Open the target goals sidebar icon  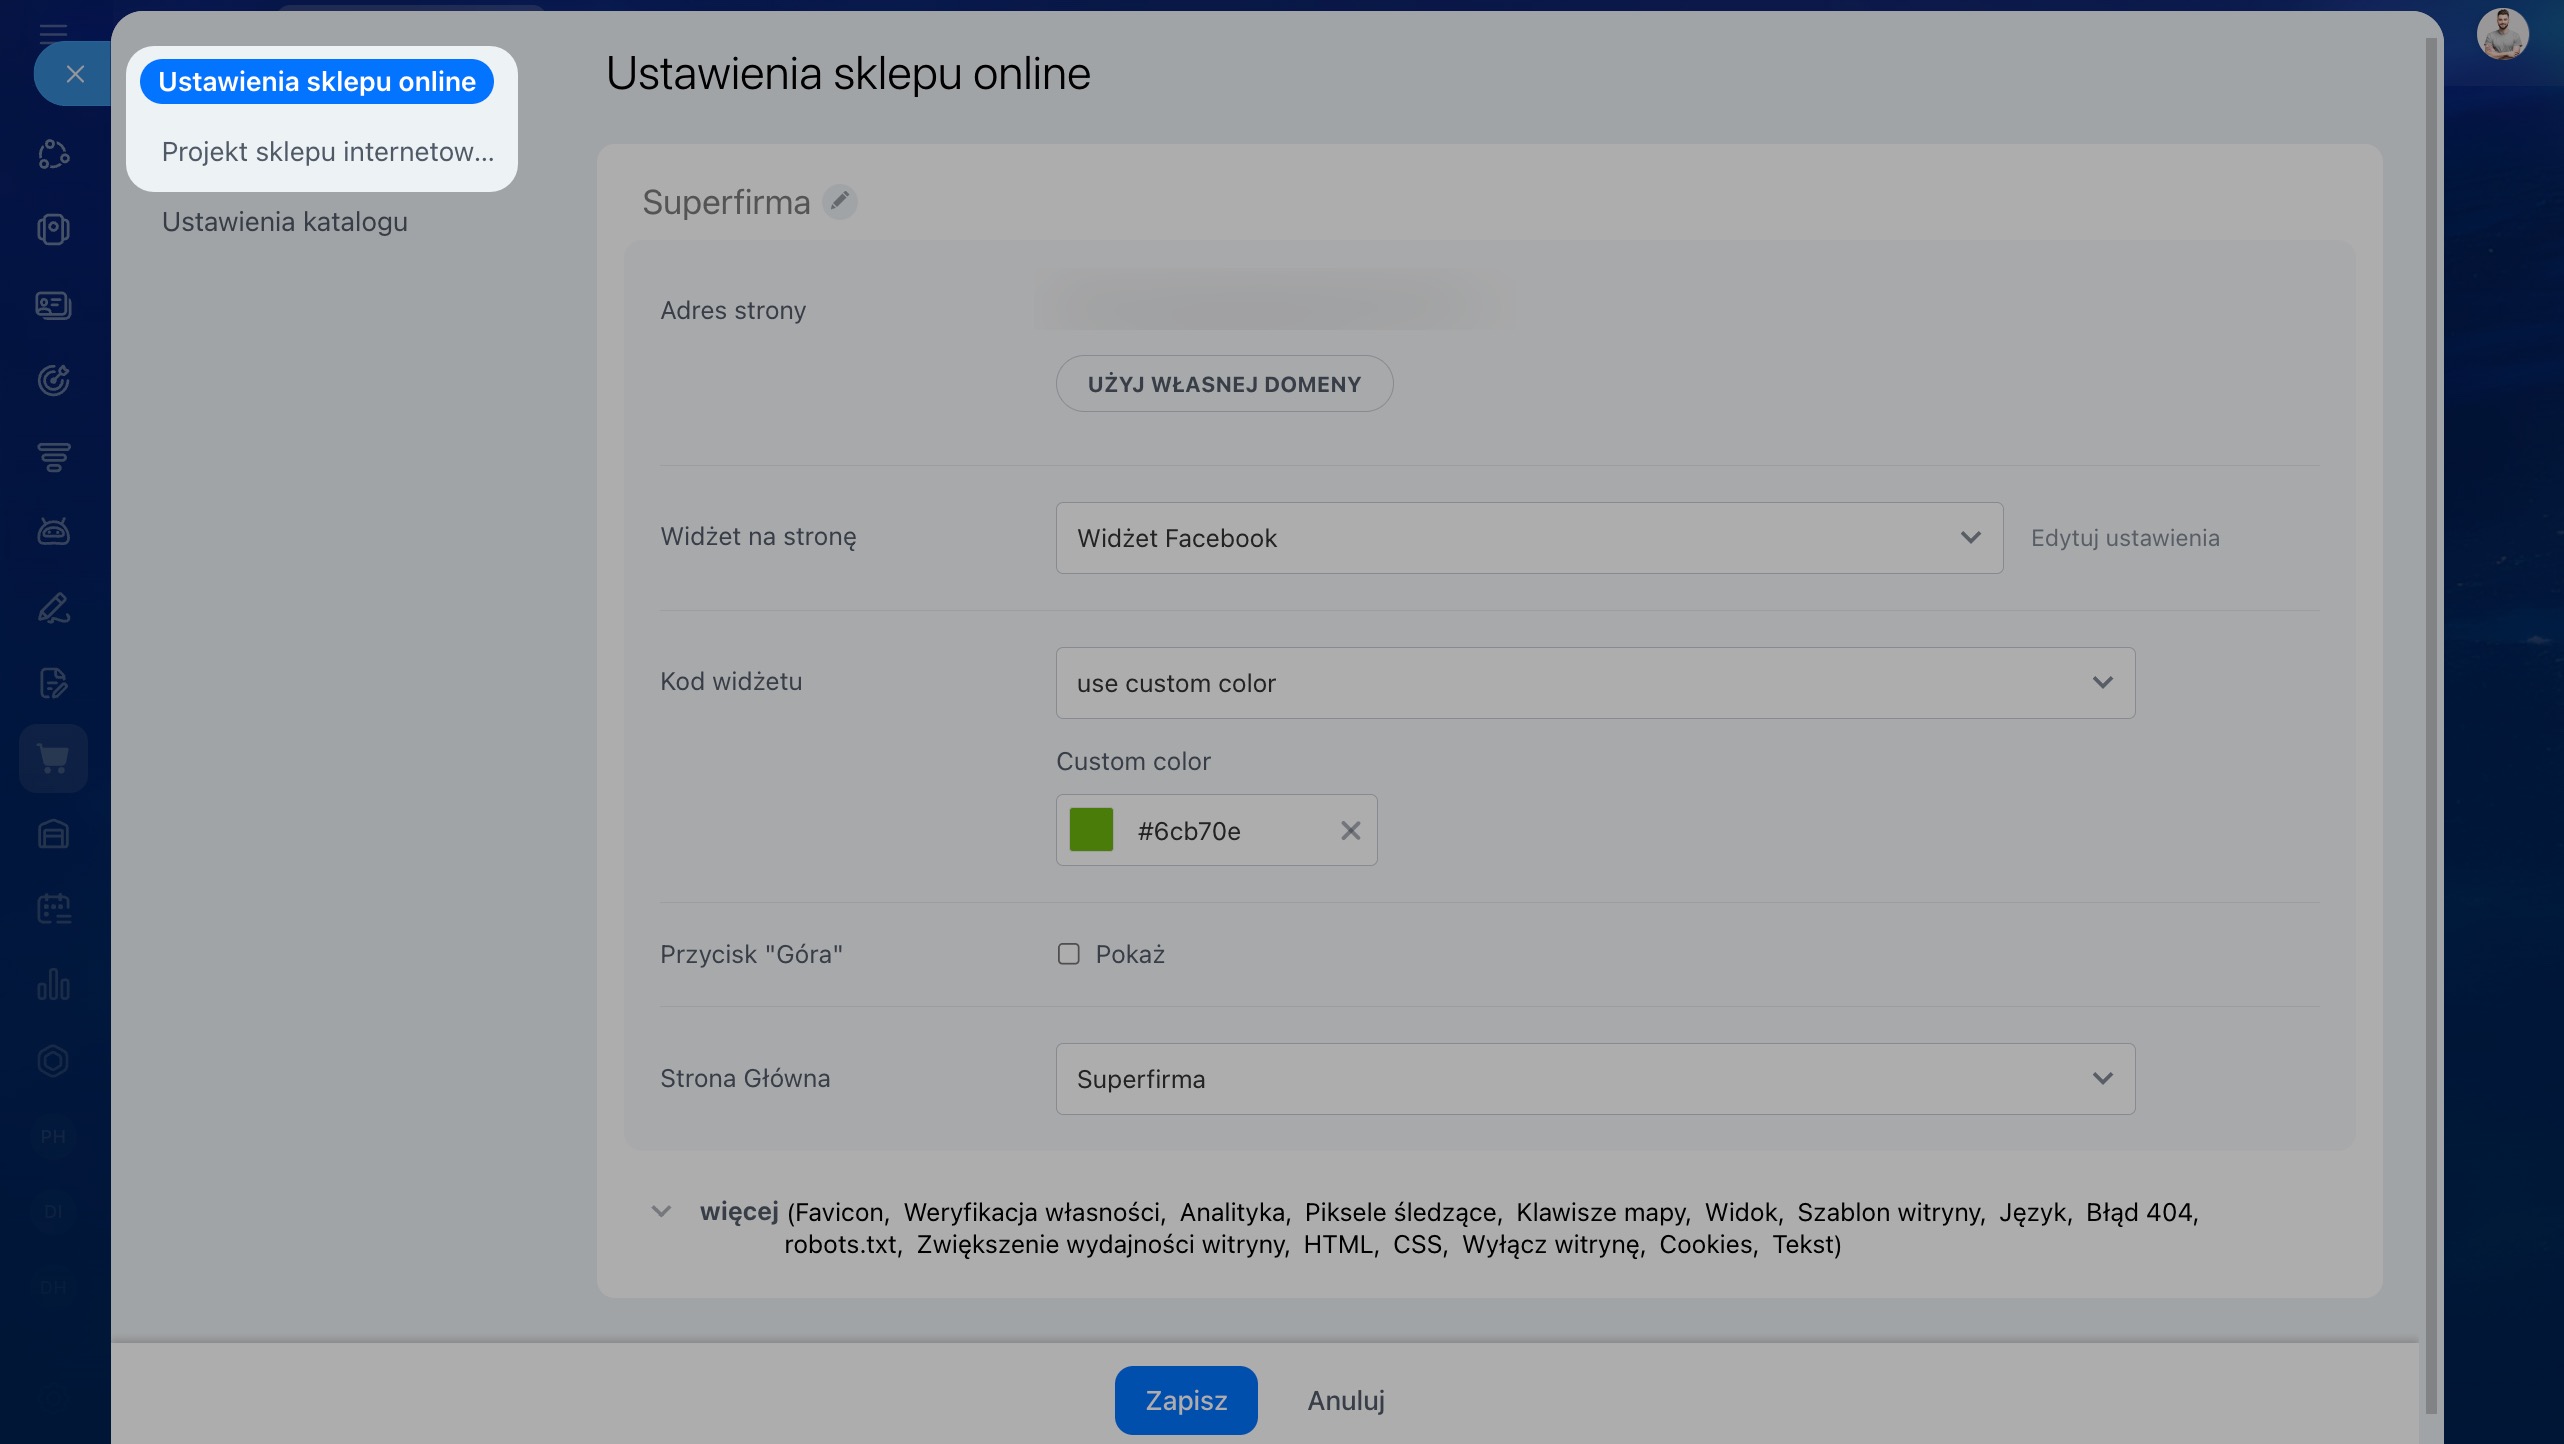click(x=53, y=380)
